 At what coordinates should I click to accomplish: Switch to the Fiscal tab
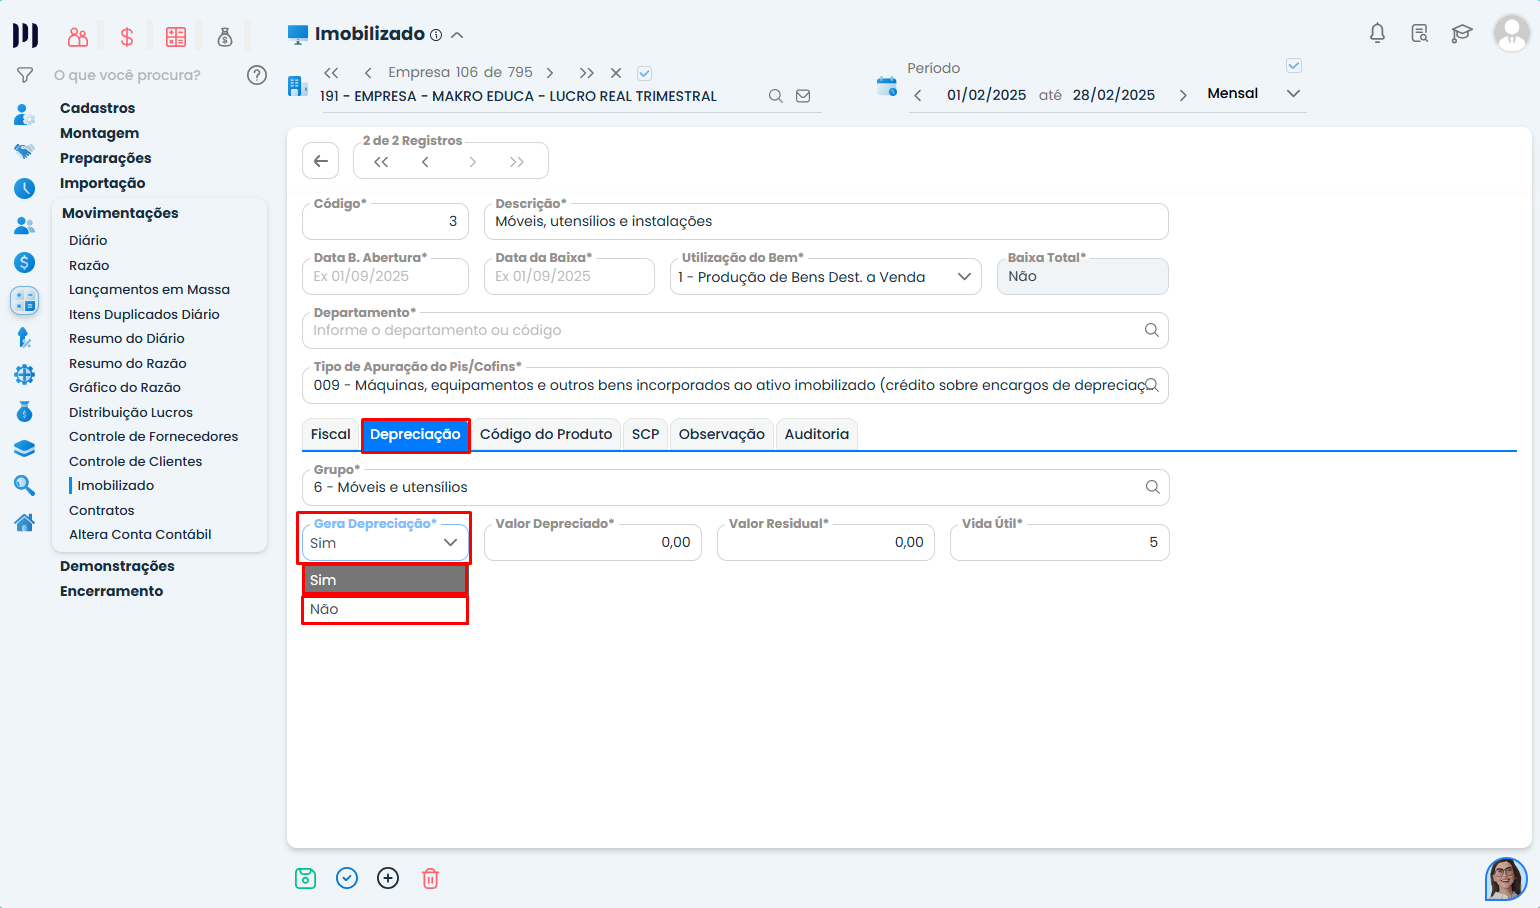[x=330, y=434]
